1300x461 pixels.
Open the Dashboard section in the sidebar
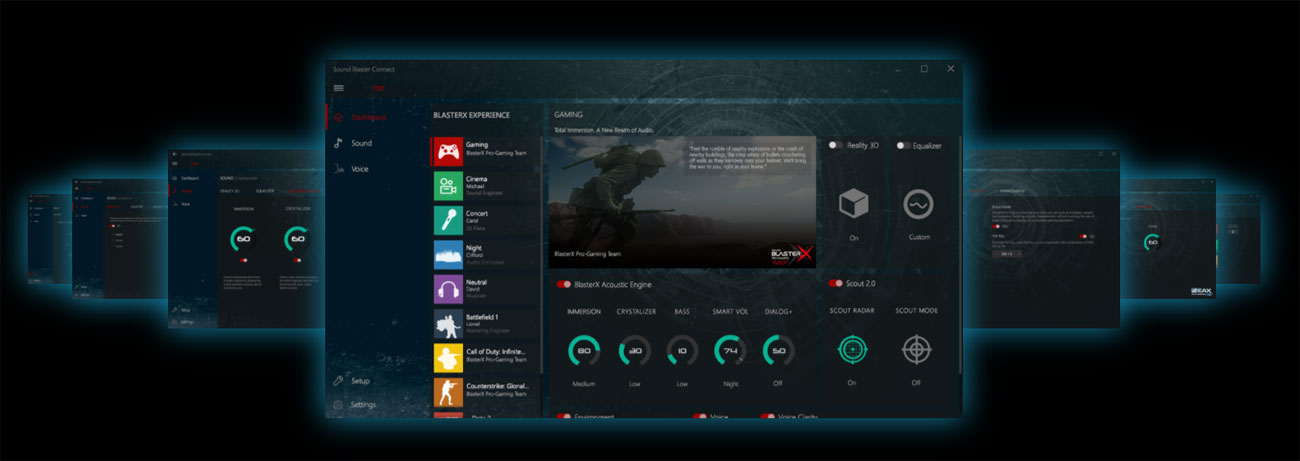369,117
